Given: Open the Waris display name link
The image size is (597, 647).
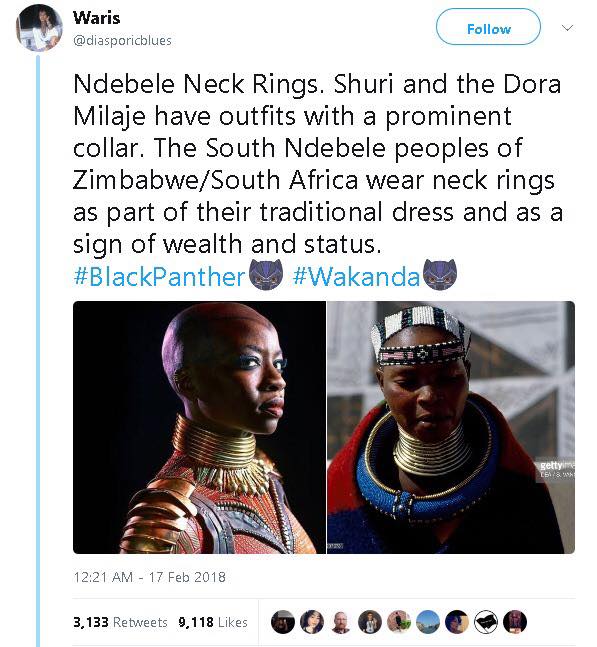Looking at the screenshot, I should click(97, 18).
